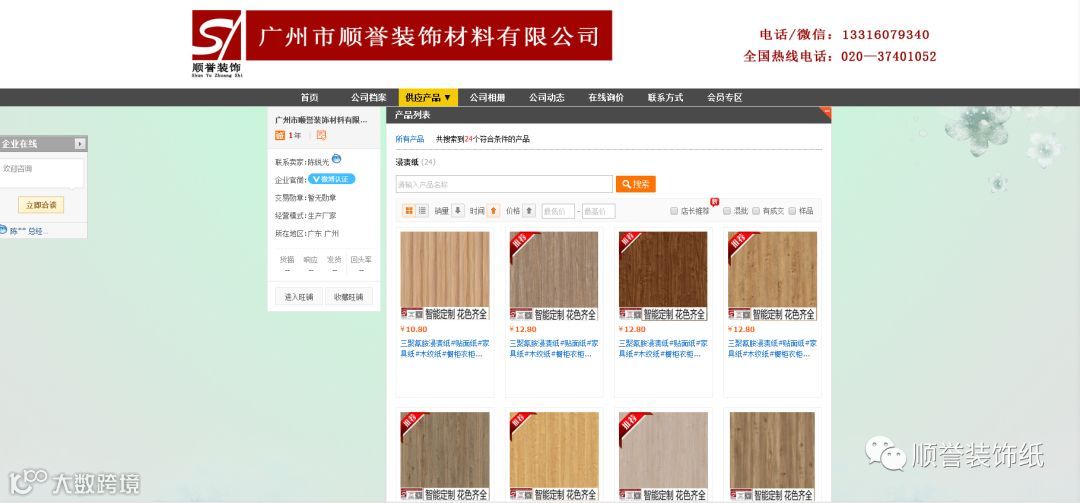Click the 电话/微信 13316079340 text
The width and height of the screenshot is (1080, 503).
point(844,34)
